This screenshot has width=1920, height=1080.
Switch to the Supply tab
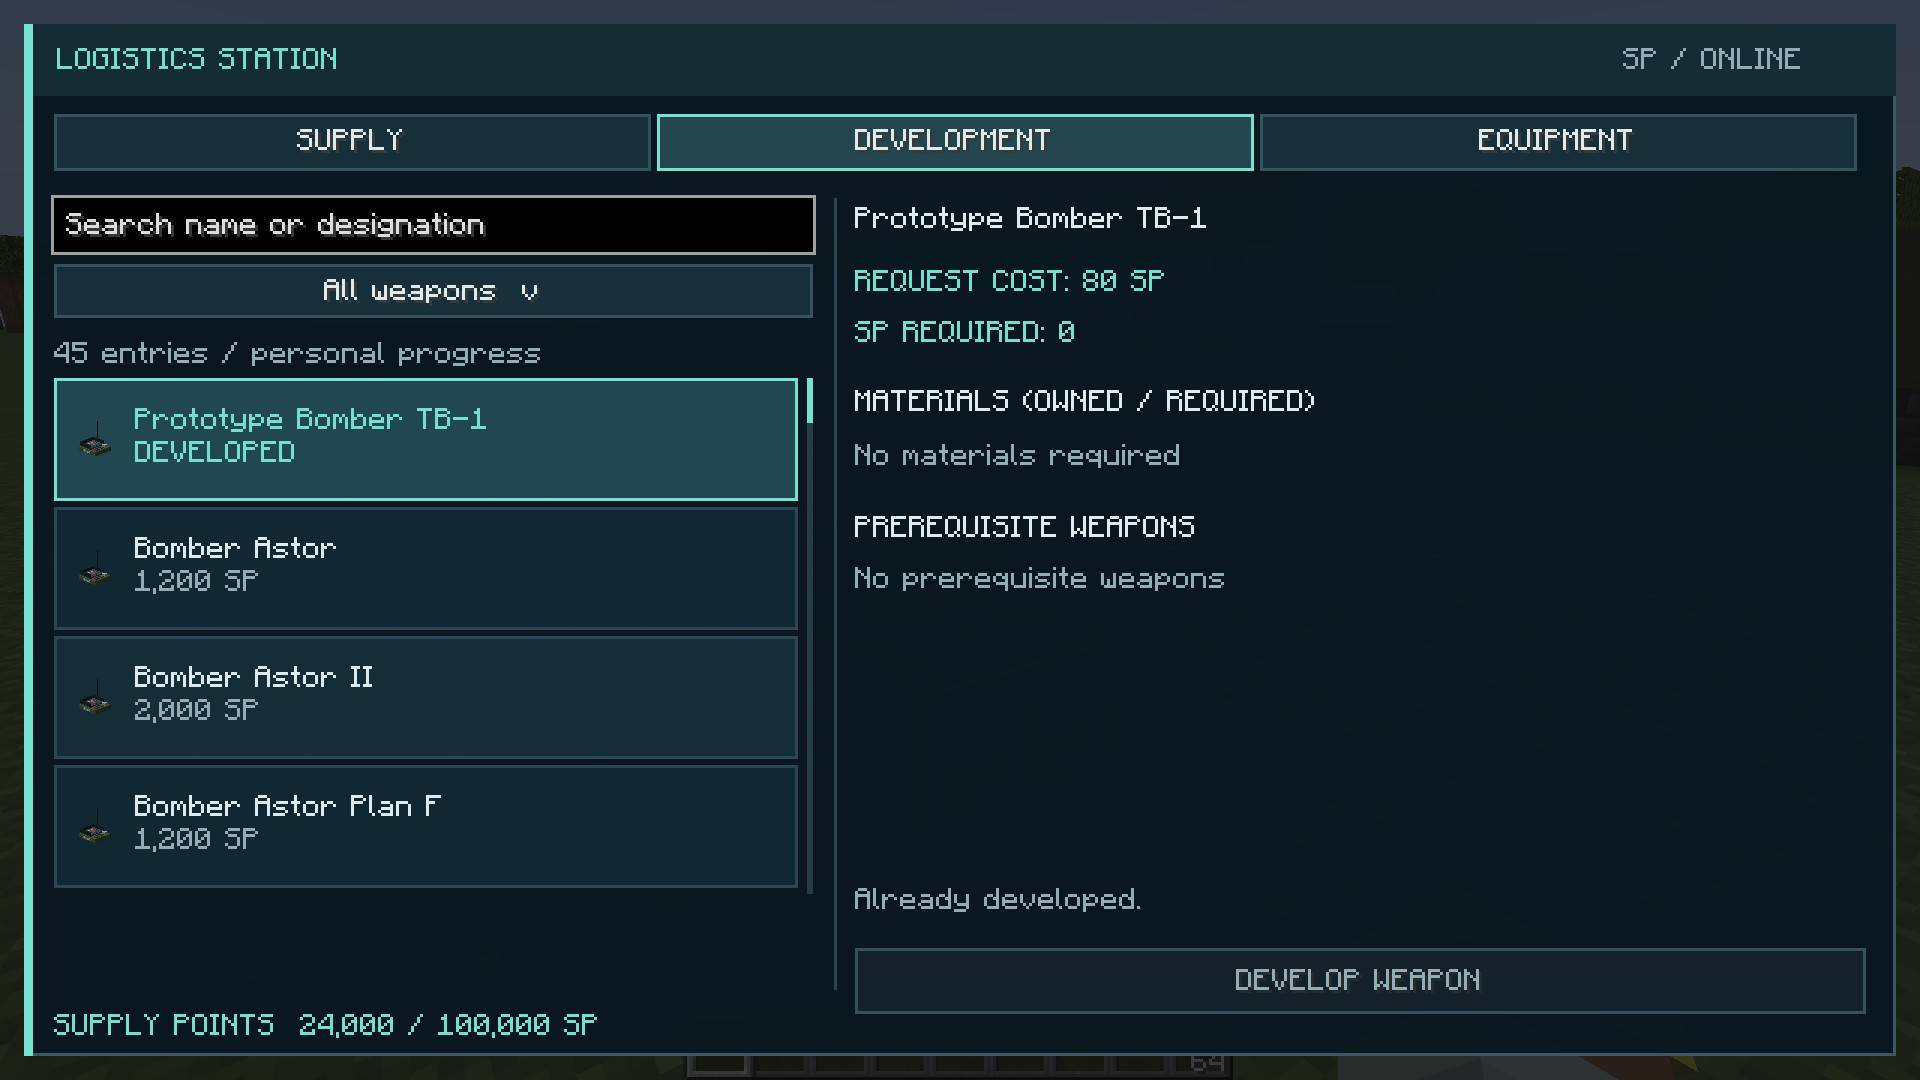[352, 141]
